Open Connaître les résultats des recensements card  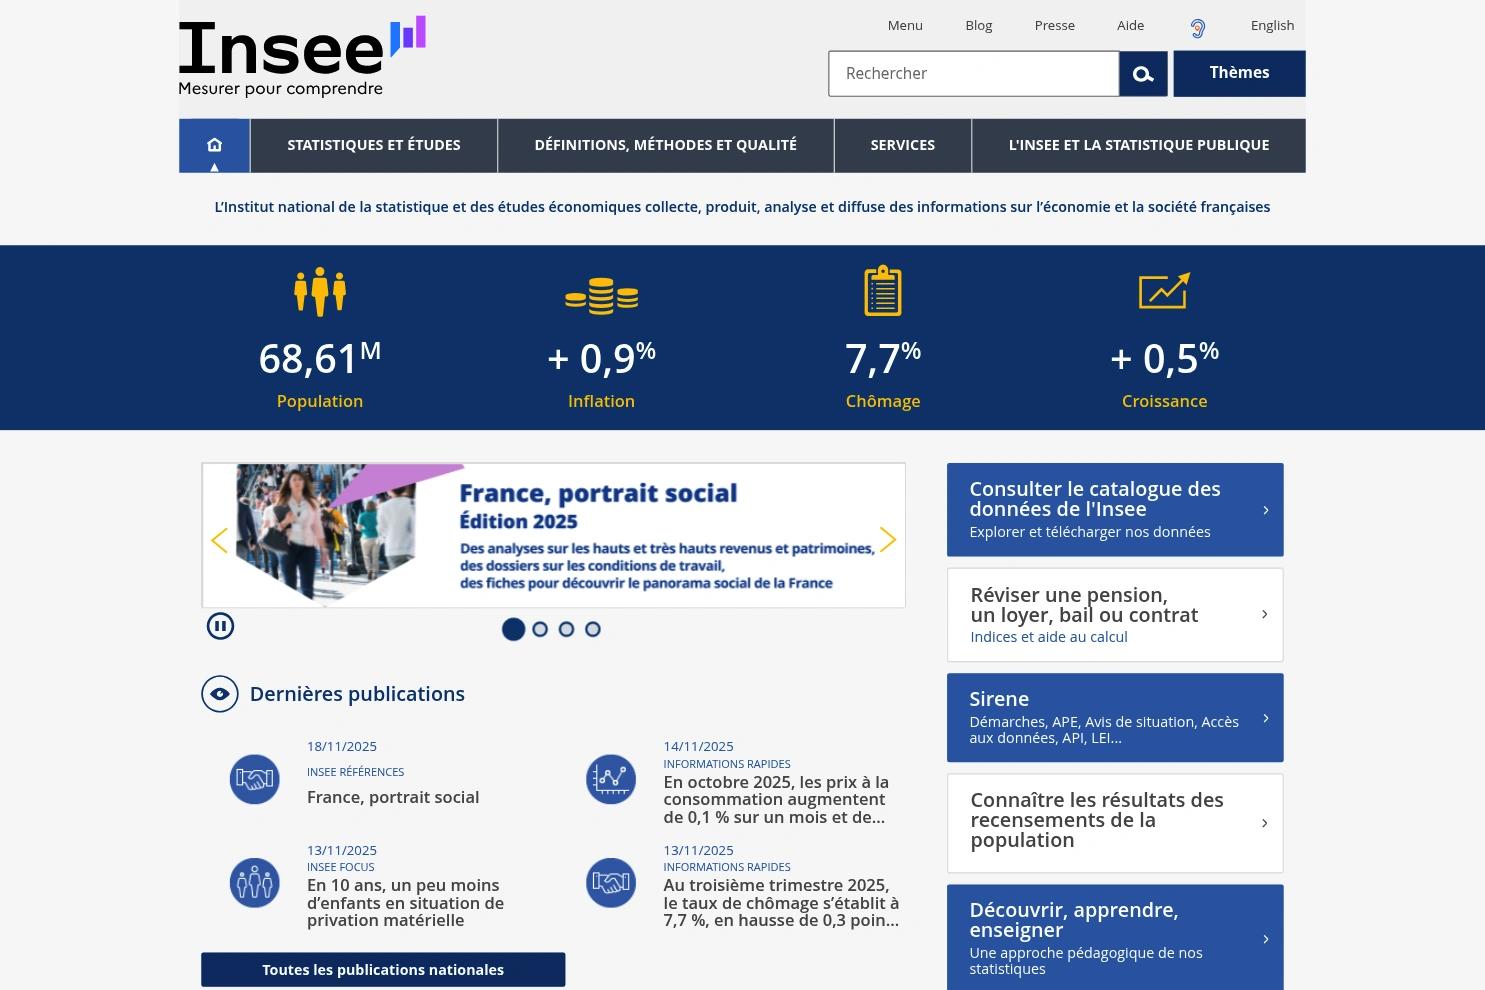click(x=1115, y=823)
